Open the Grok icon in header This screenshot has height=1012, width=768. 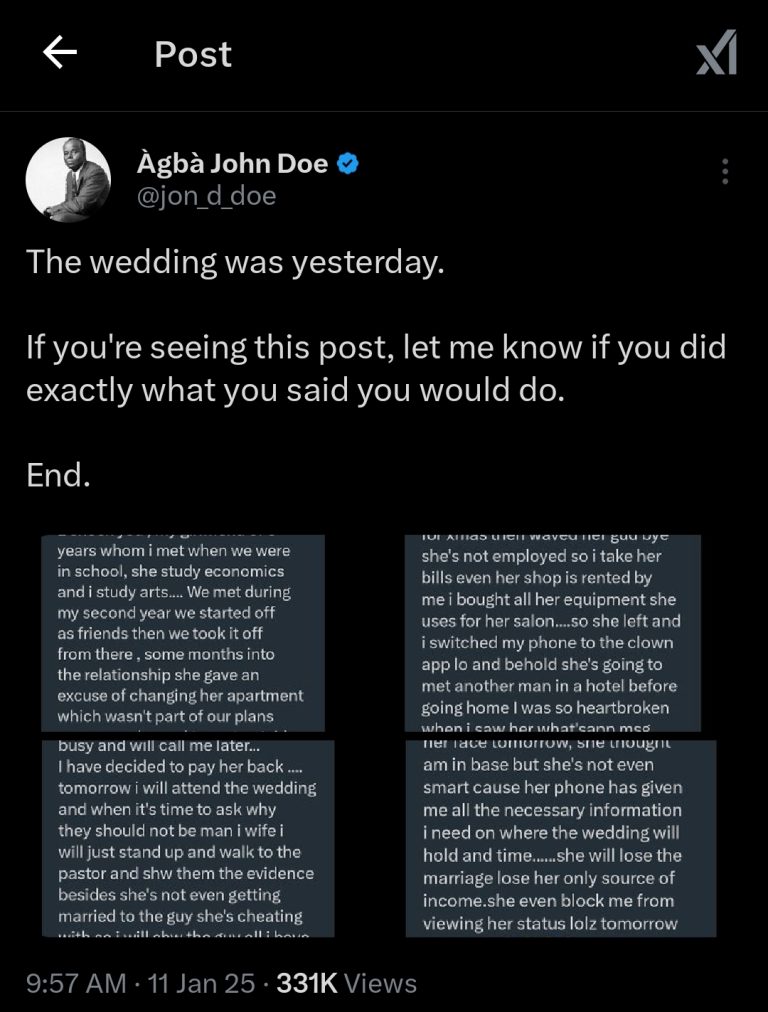tap(716, 53)
